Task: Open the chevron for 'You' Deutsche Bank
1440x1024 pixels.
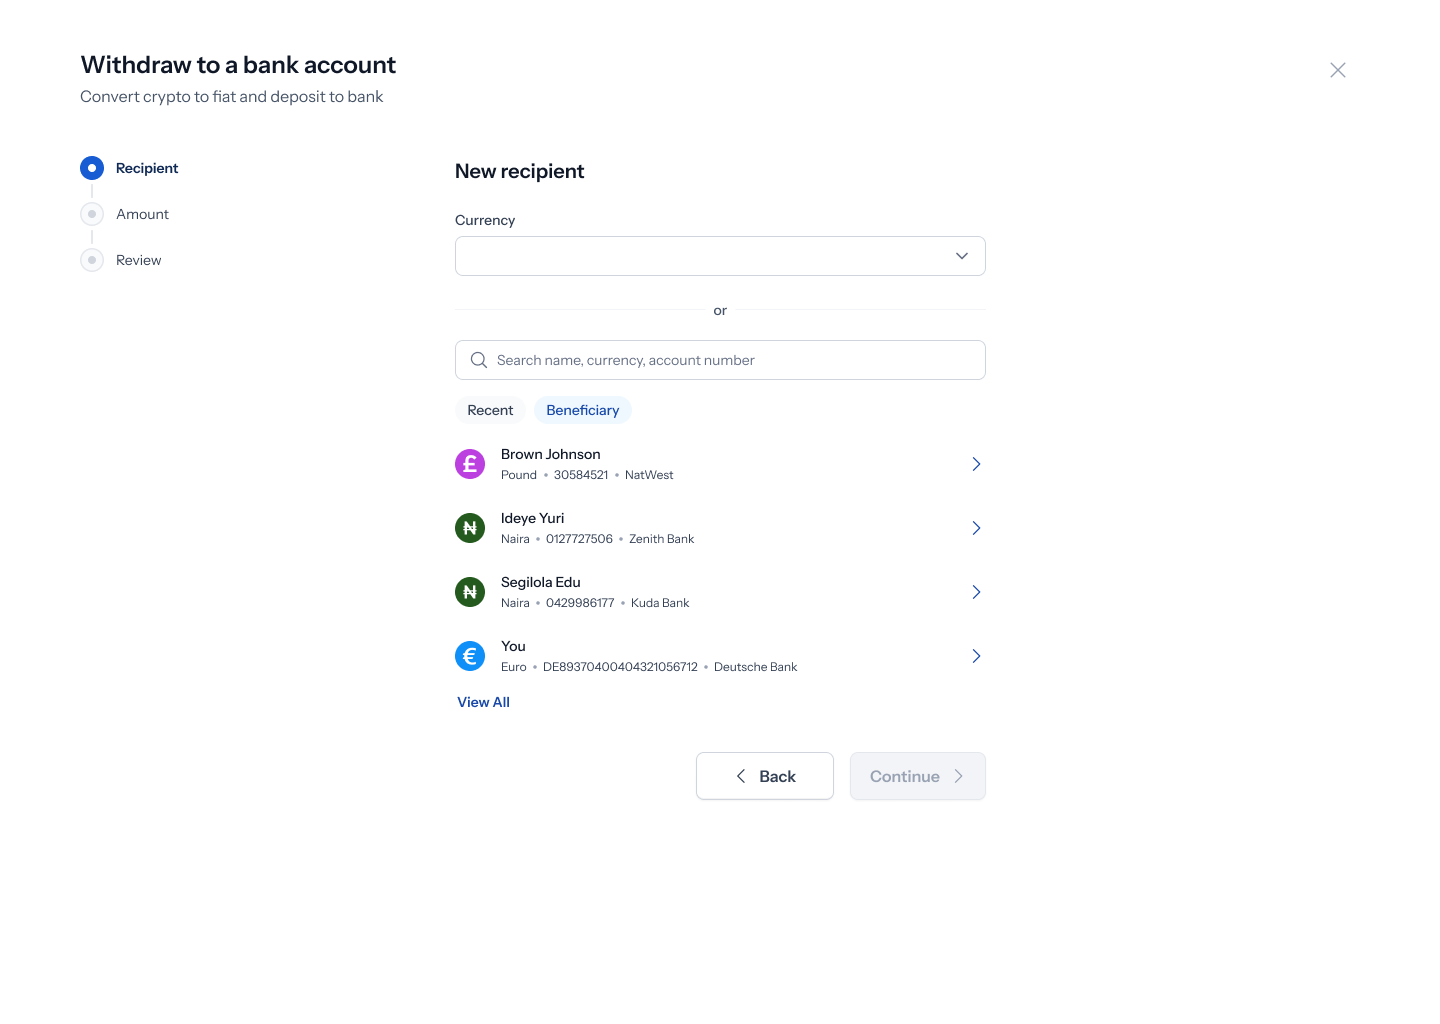Action: point(976,656)
